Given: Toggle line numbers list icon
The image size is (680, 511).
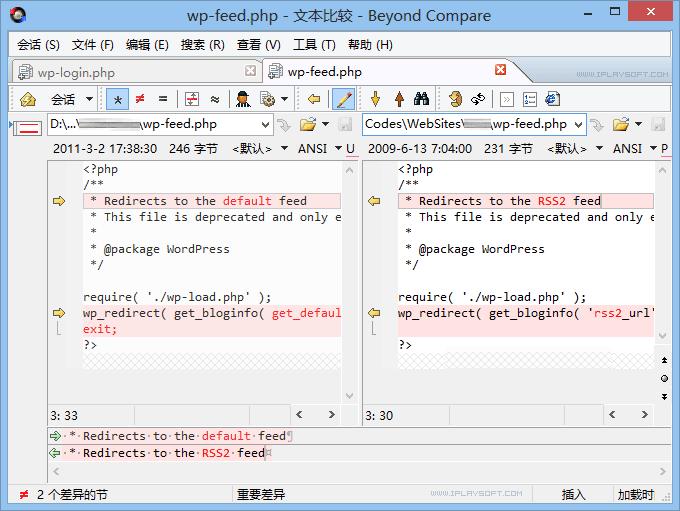Looking at the screenshot, I should [530, 99].
